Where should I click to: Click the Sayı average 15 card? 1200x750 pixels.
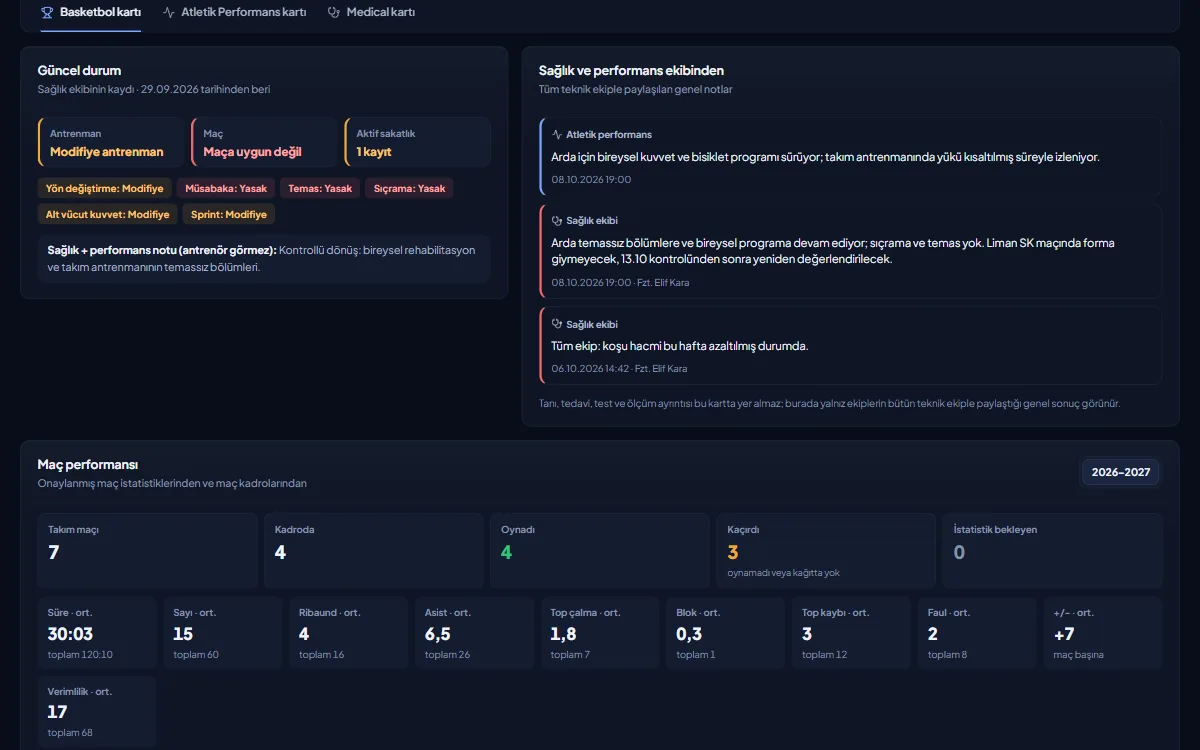223,633
